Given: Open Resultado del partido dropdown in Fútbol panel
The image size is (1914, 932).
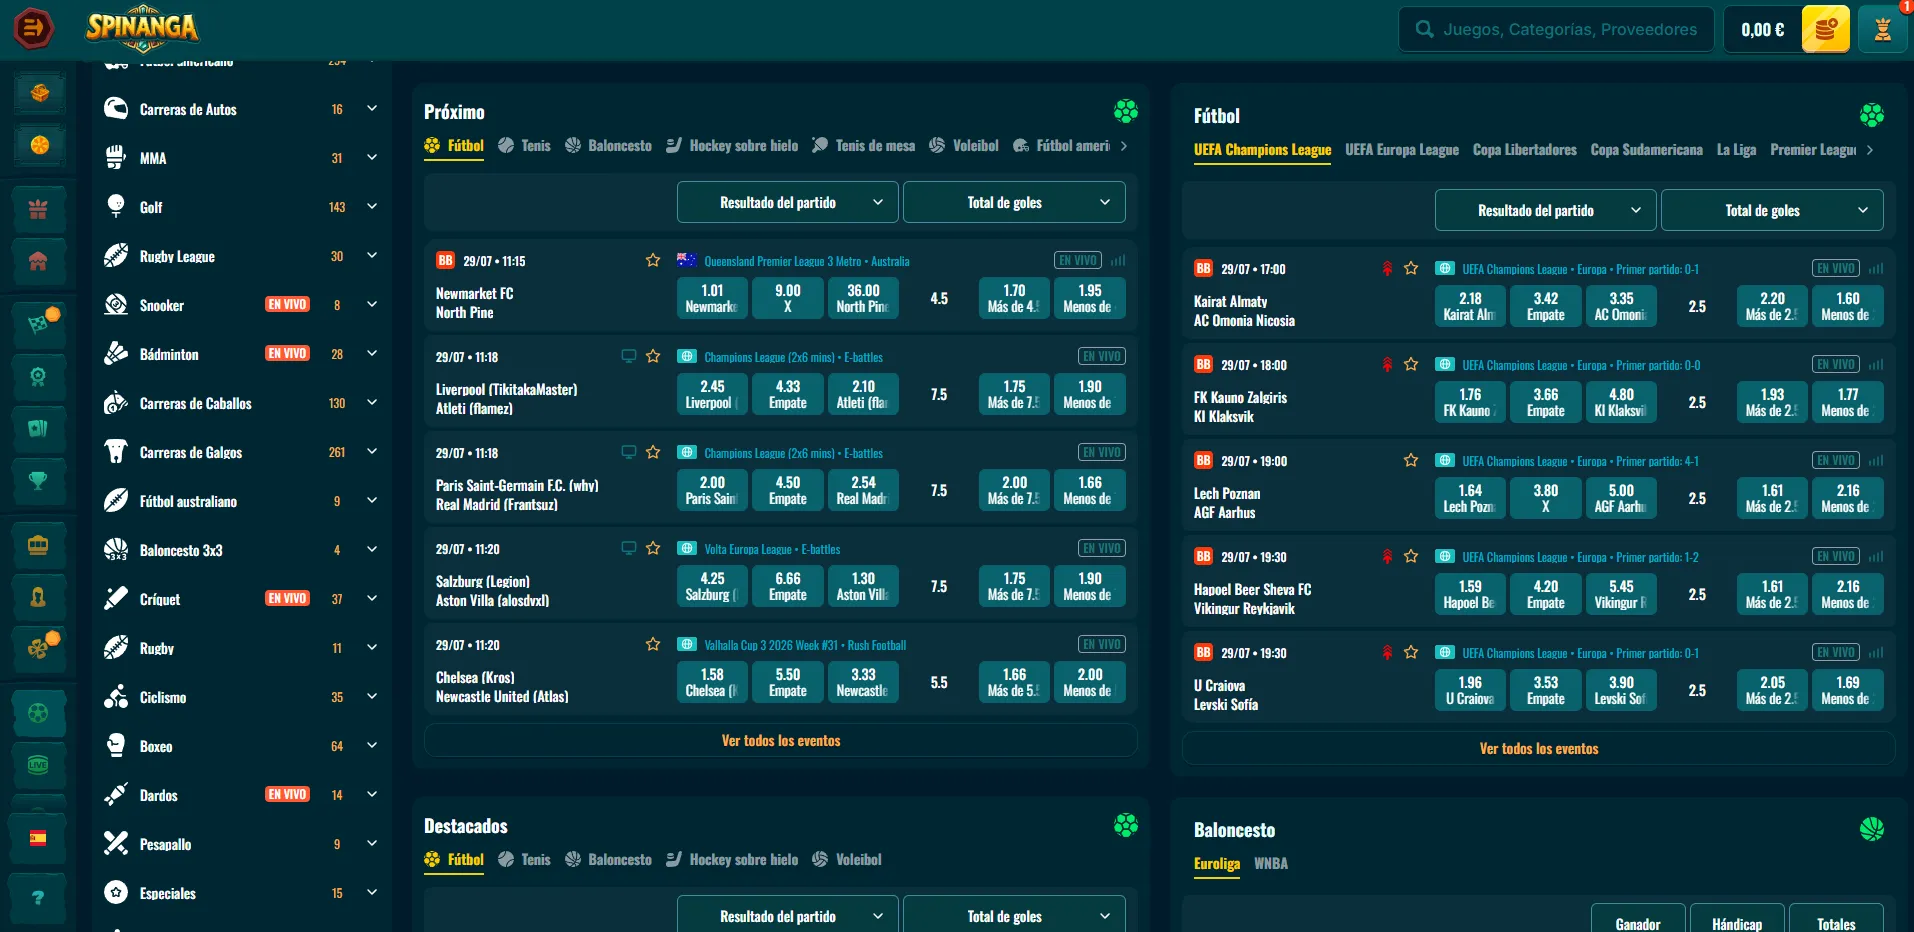Looking at the screenshot, I should pos(1545,210).
